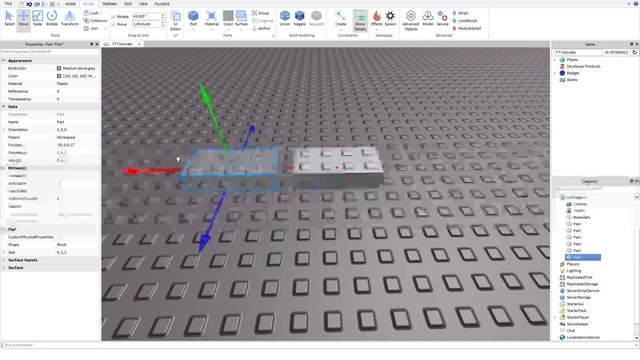The image size is (640, 360).
Task: Click the Filter Properties search field
Action: [x=50, y=52]
